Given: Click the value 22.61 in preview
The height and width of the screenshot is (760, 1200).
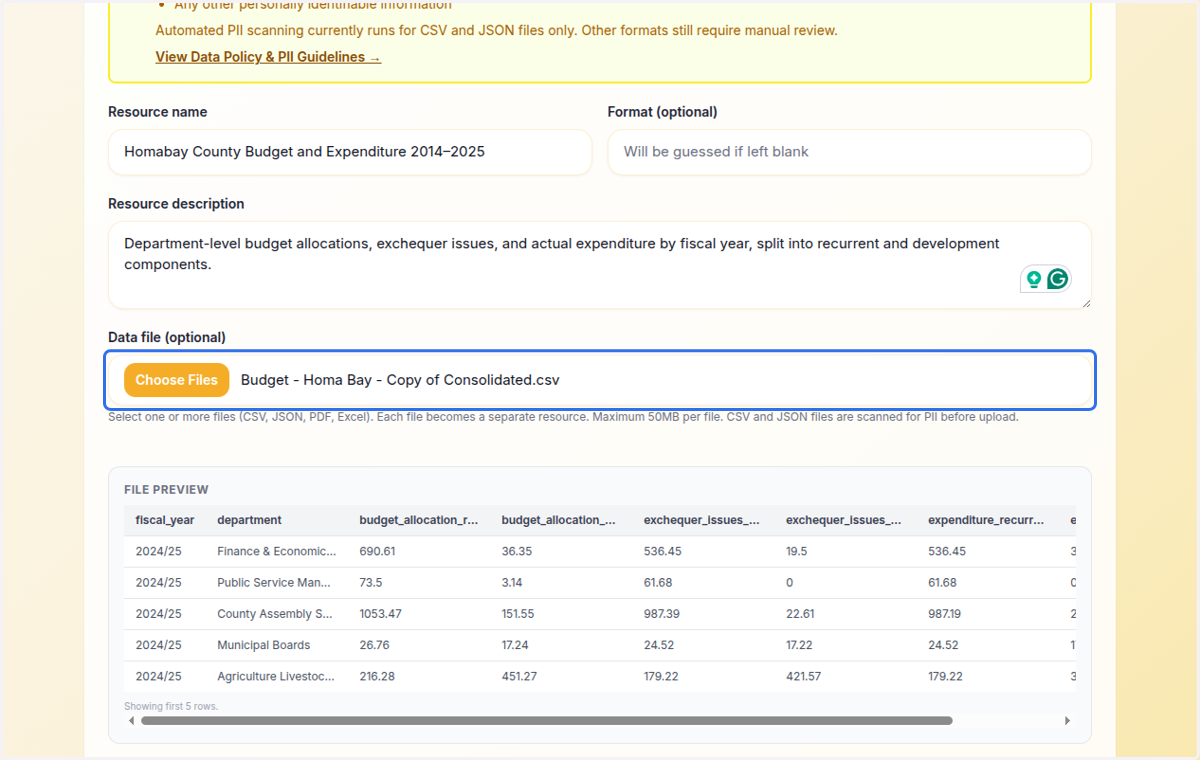Looking at the screenshot, I should click(800, 613).
